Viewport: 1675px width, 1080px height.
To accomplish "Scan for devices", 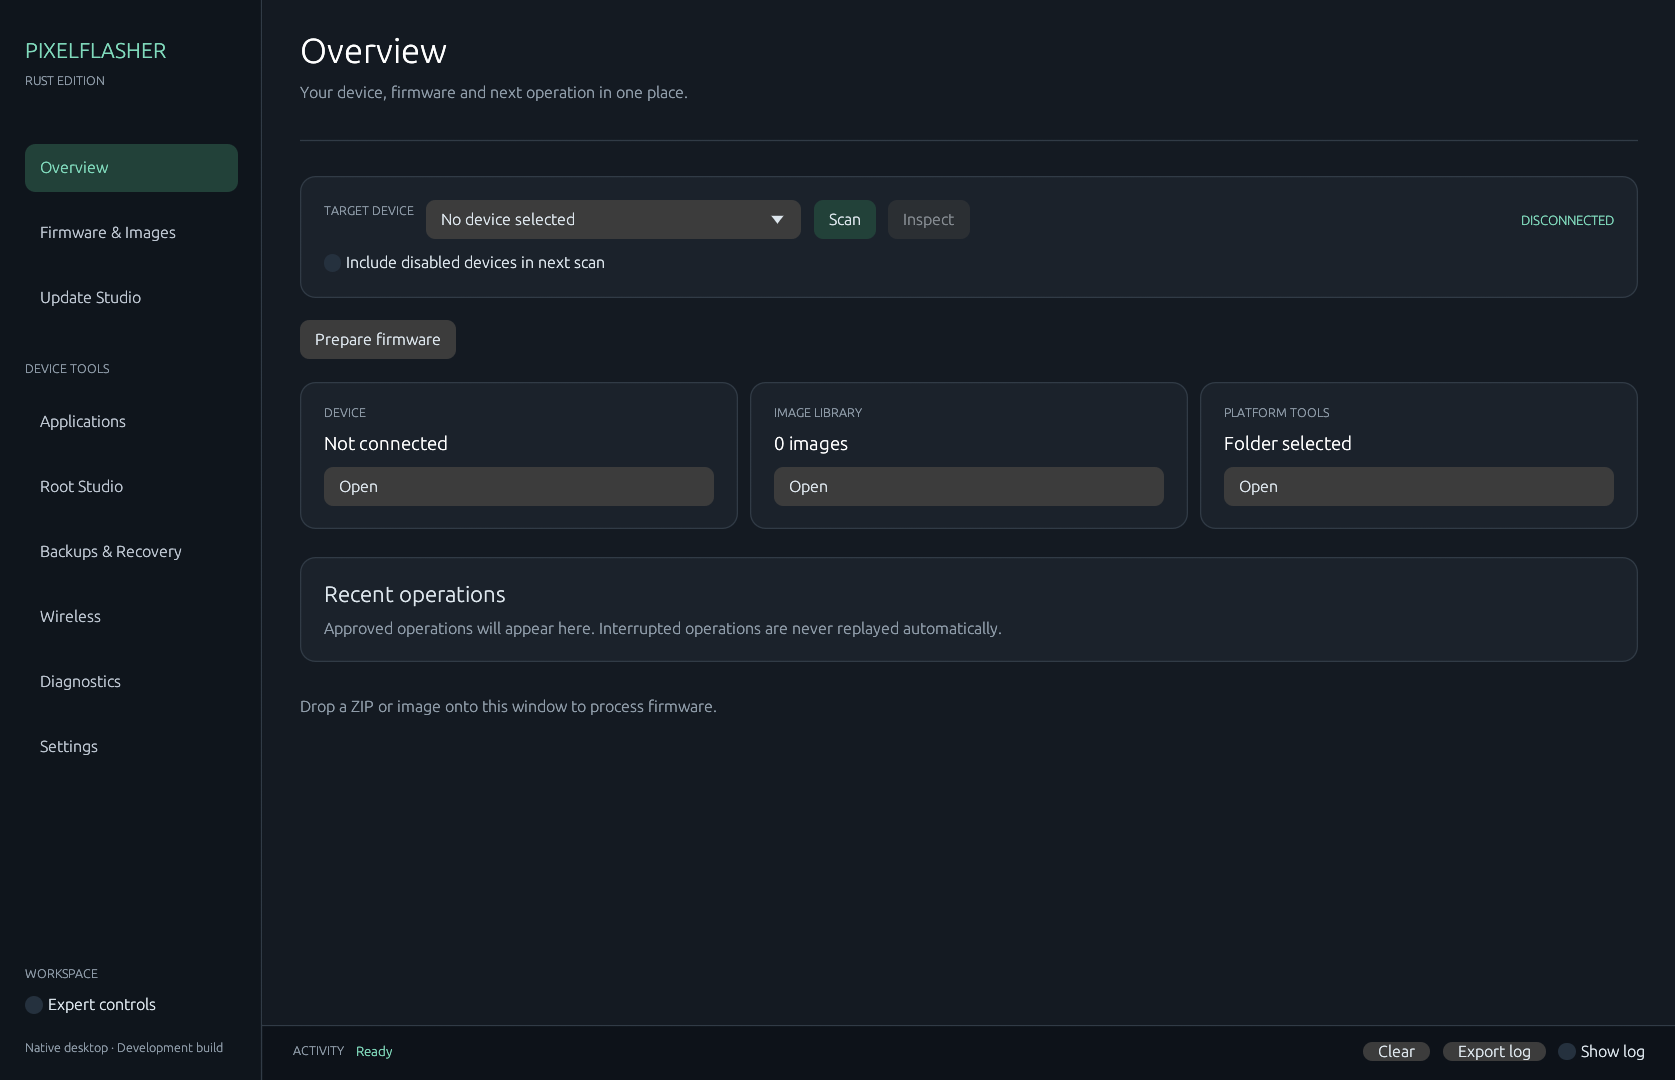I will 844,220.
